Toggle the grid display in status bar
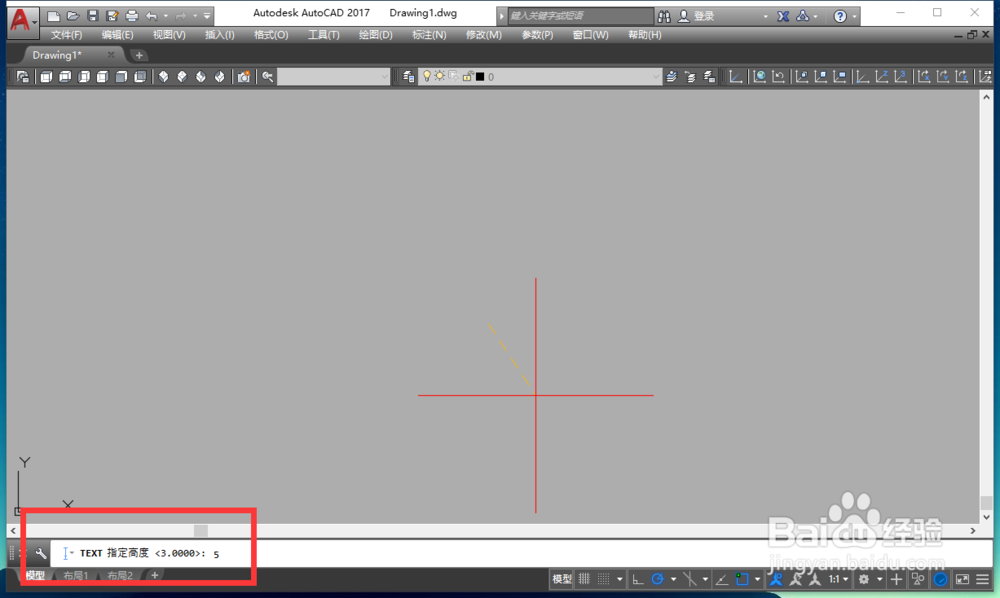This screenshot has width=1000, height=598. point(584,580)
